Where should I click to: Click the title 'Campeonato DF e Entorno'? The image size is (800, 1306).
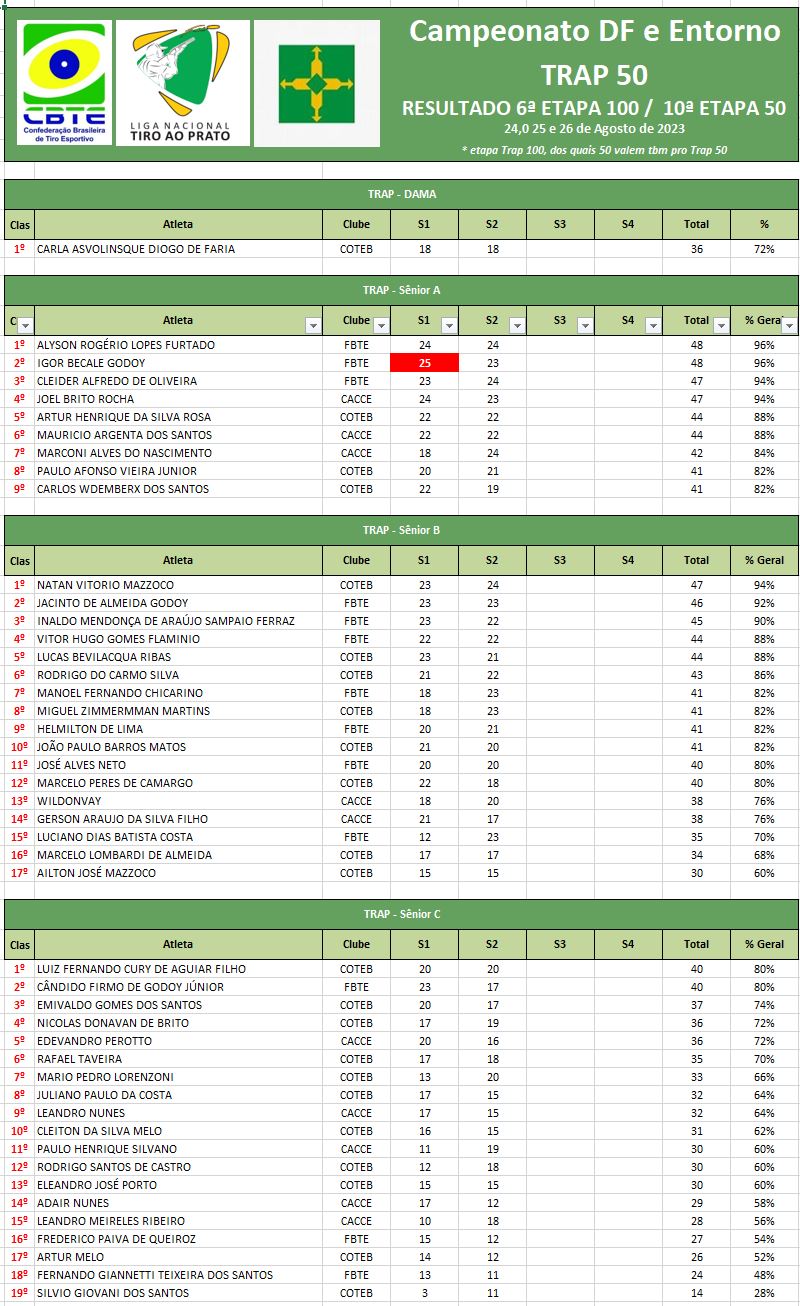tap(595, 31)
